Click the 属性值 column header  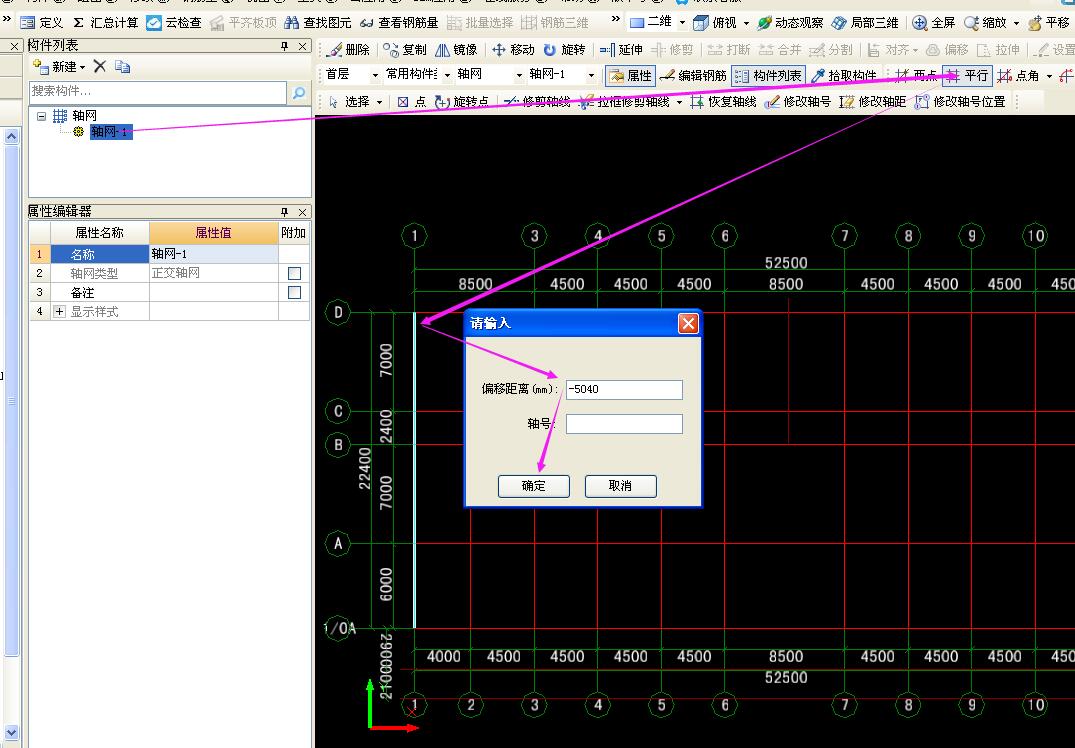[213, 233]
